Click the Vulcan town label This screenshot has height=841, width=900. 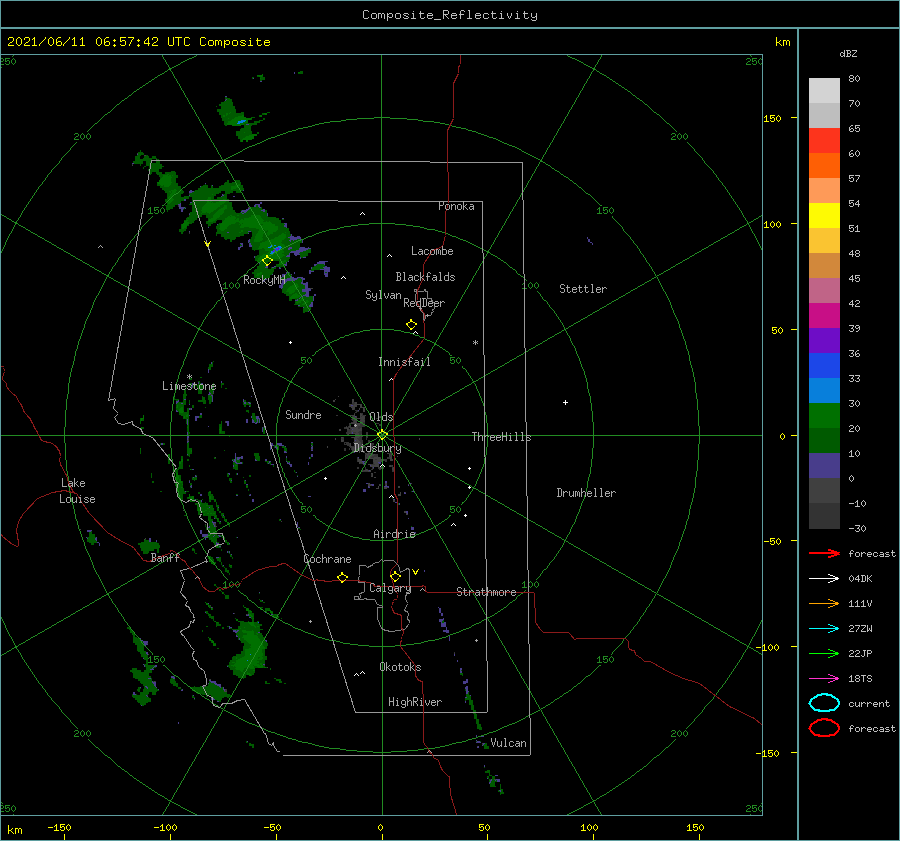coord(508,743)
